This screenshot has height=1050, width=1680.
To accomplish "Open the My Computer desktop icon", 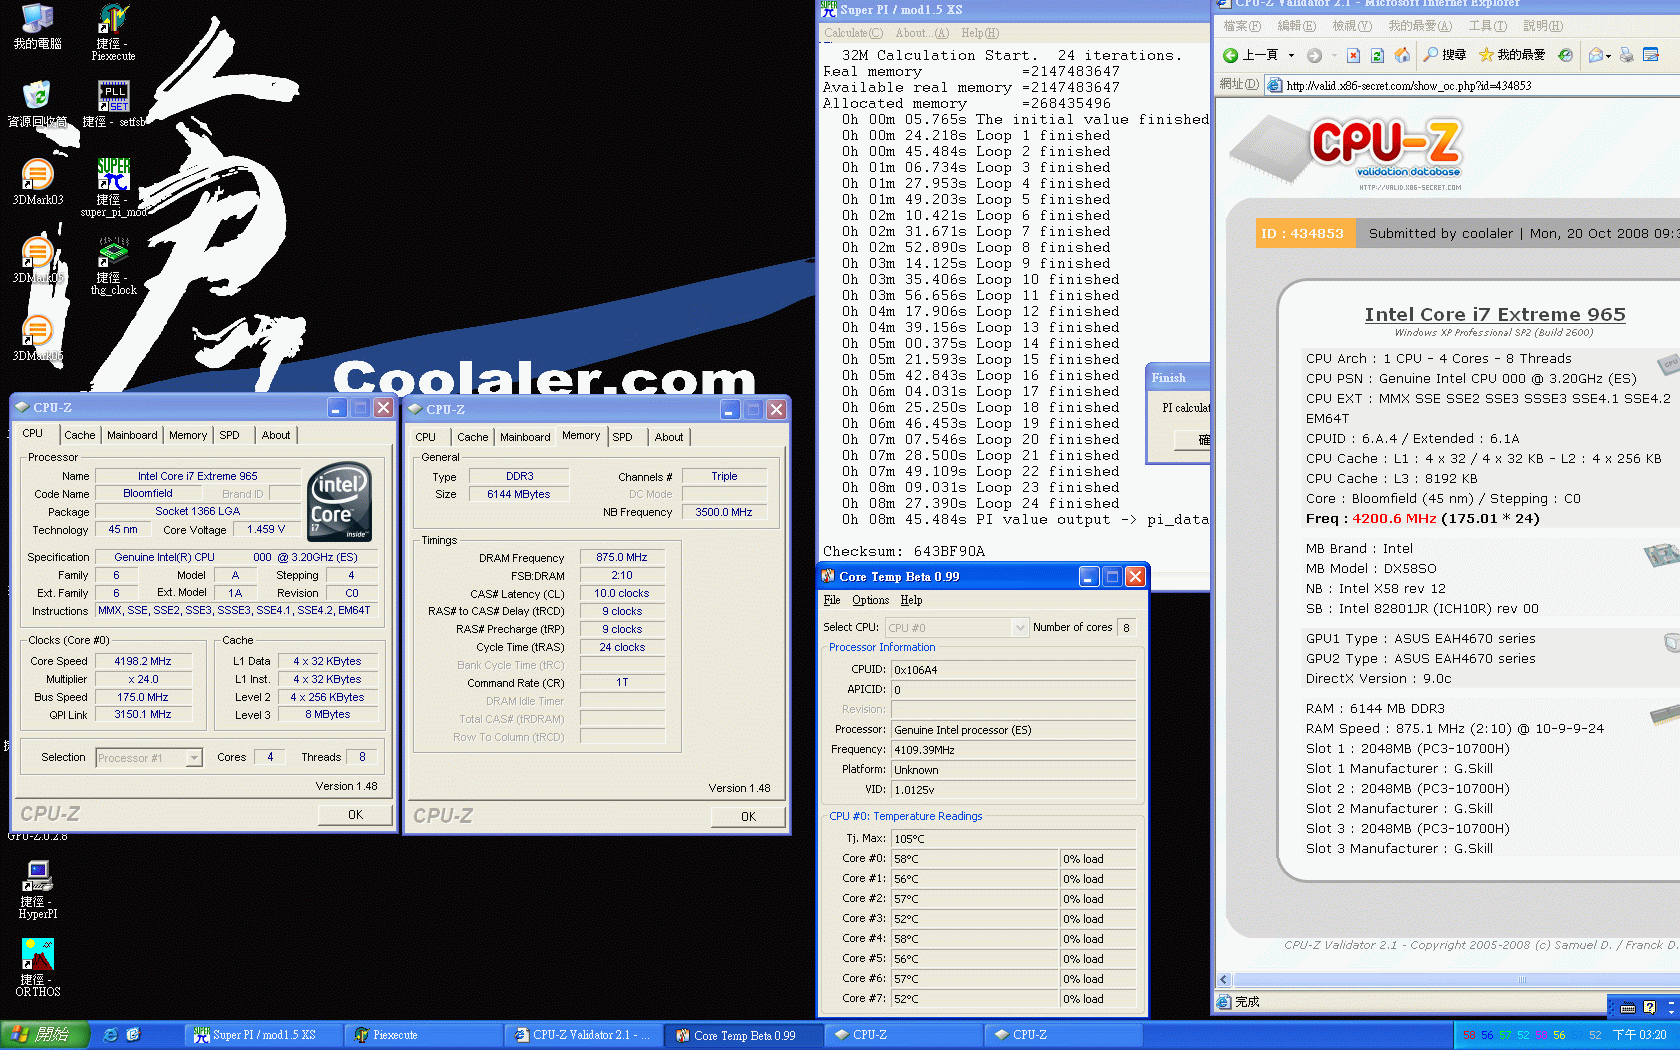I will [x=37, y=27].
